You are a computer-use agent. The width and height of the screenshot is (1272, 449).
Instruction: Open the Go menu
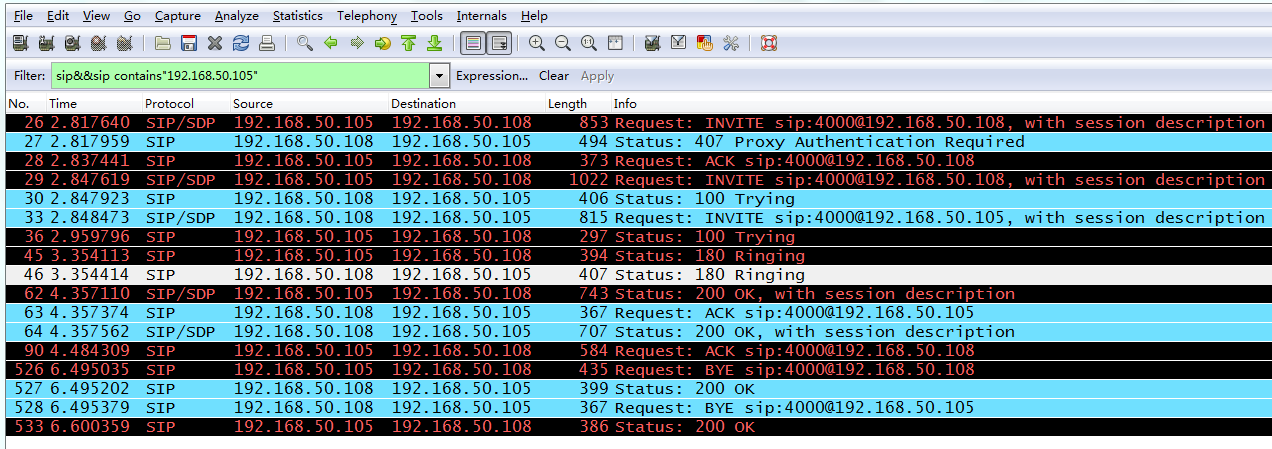(133, 16)
